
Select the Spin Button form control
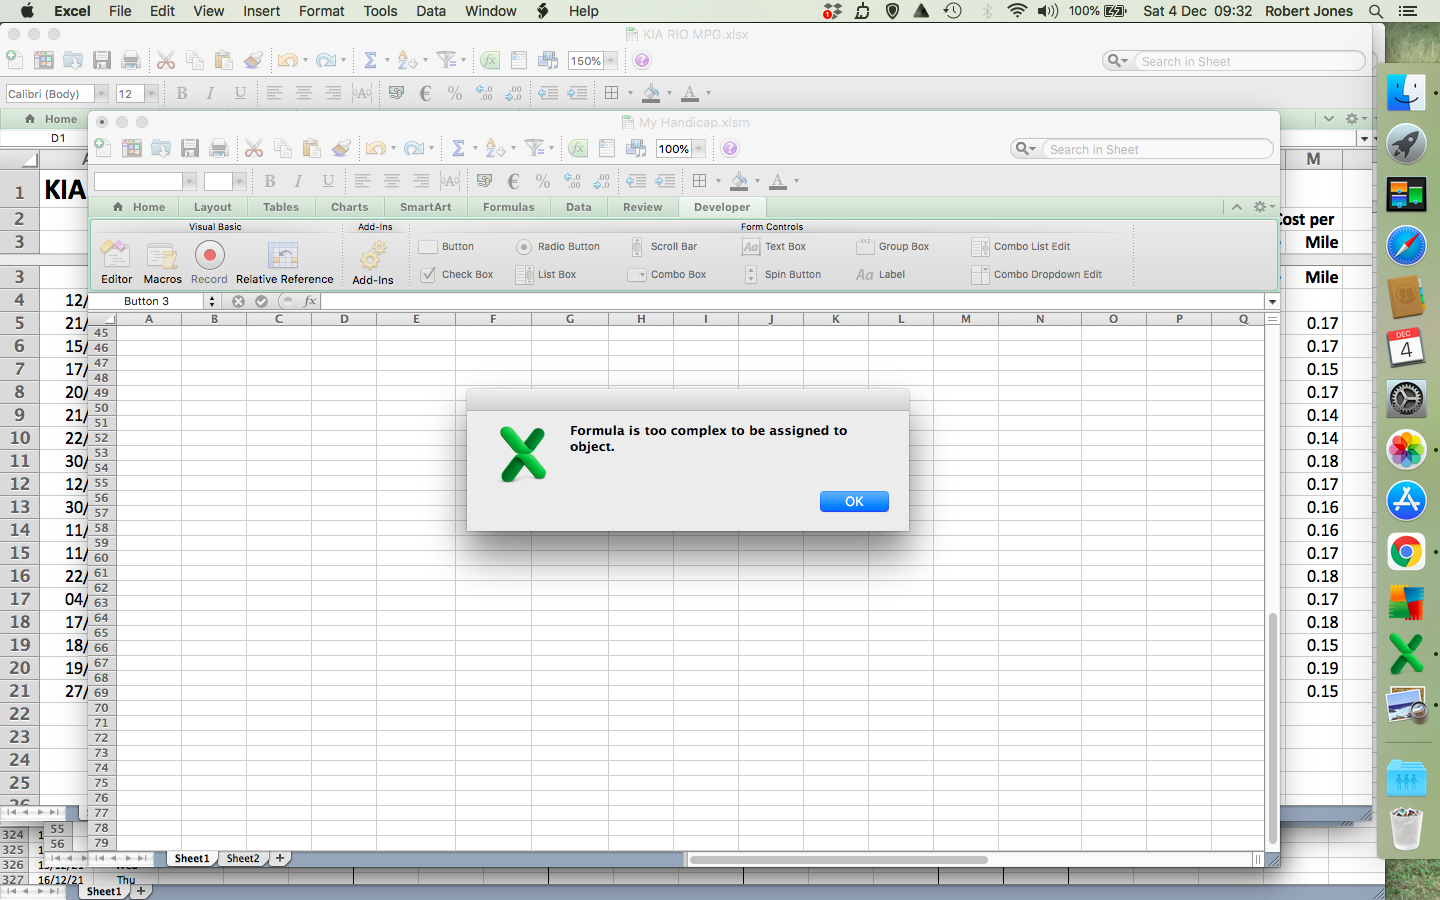[782, 275]
